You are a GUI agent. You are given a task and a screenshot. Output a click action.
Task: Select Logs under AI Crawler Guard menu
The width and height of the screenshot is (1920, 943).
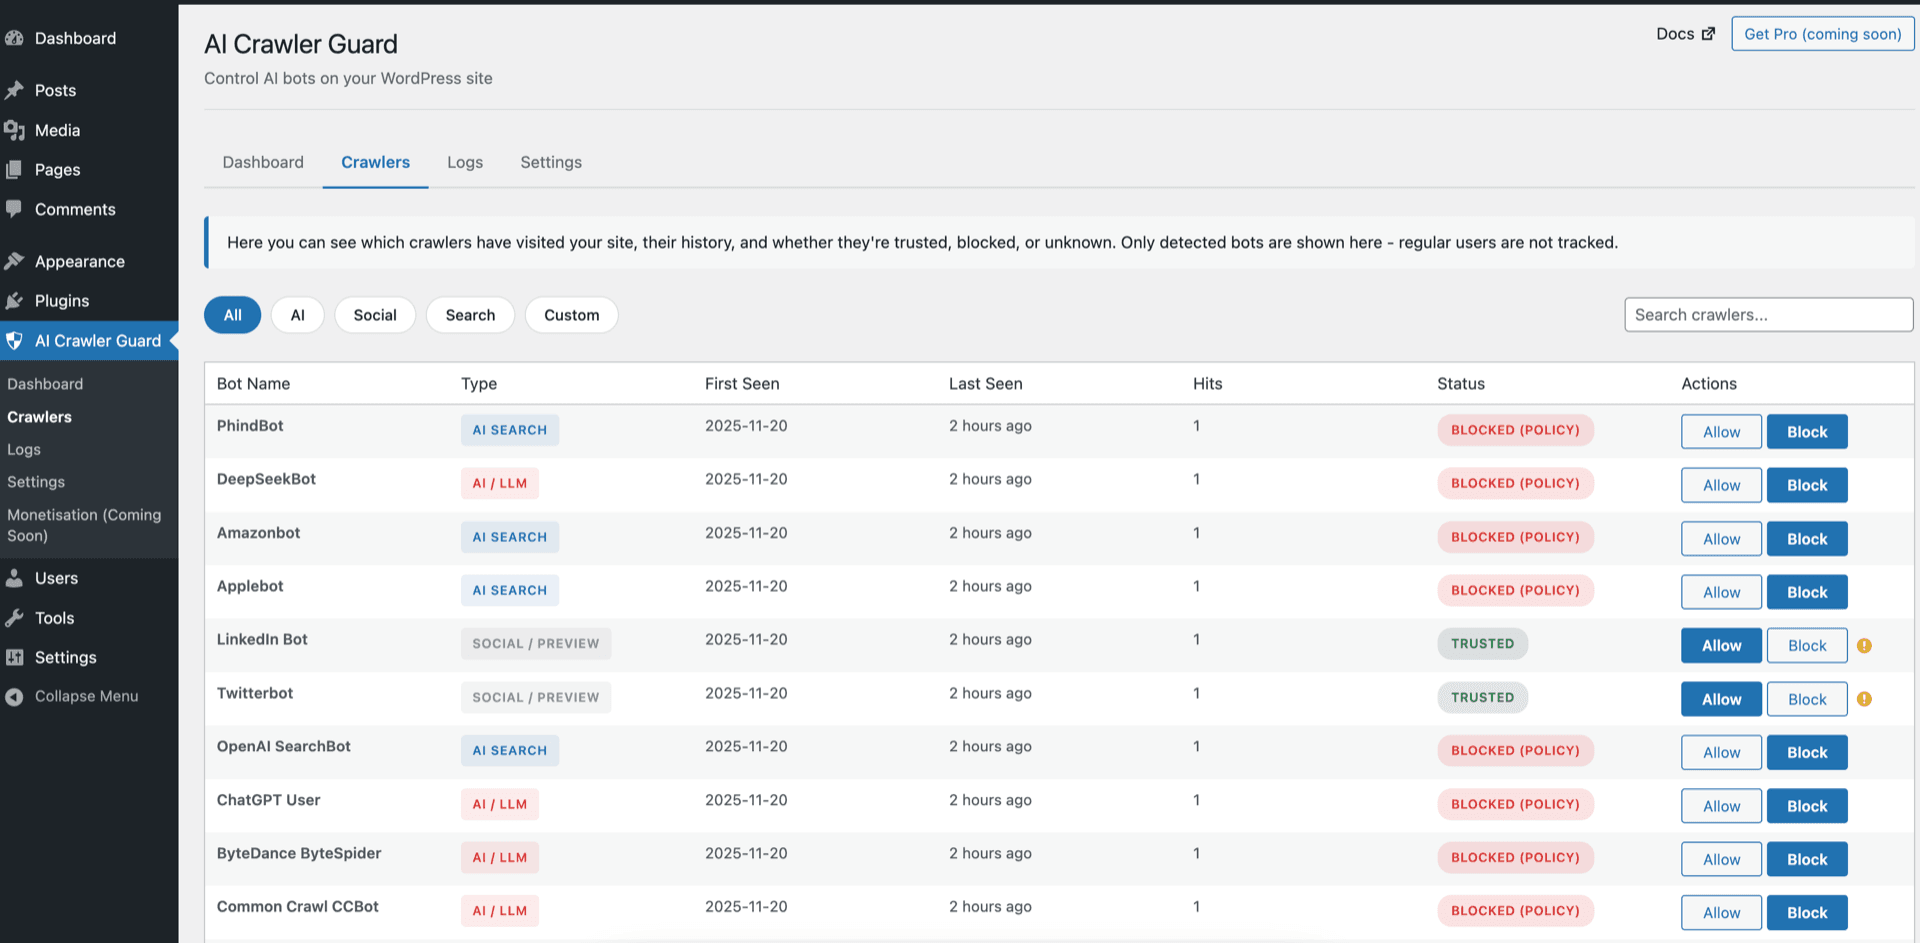(23, 449)
